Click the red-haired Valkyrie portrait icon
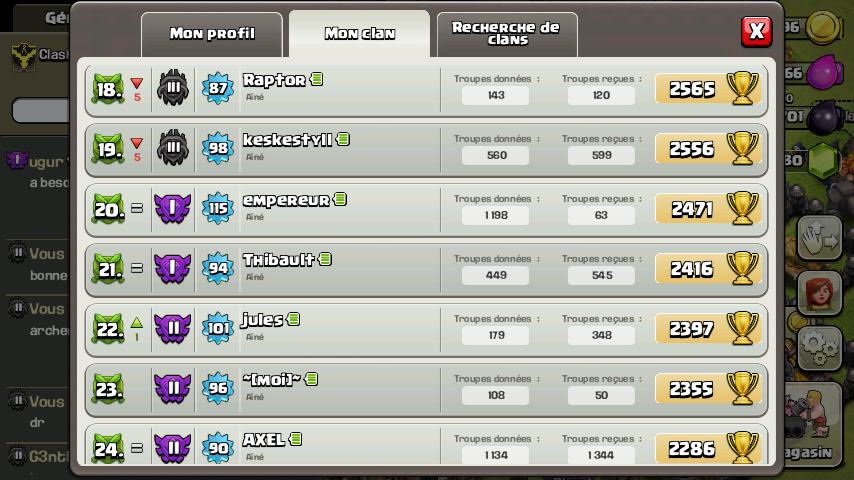Viewport: 854px width, 480px height. 820,293
